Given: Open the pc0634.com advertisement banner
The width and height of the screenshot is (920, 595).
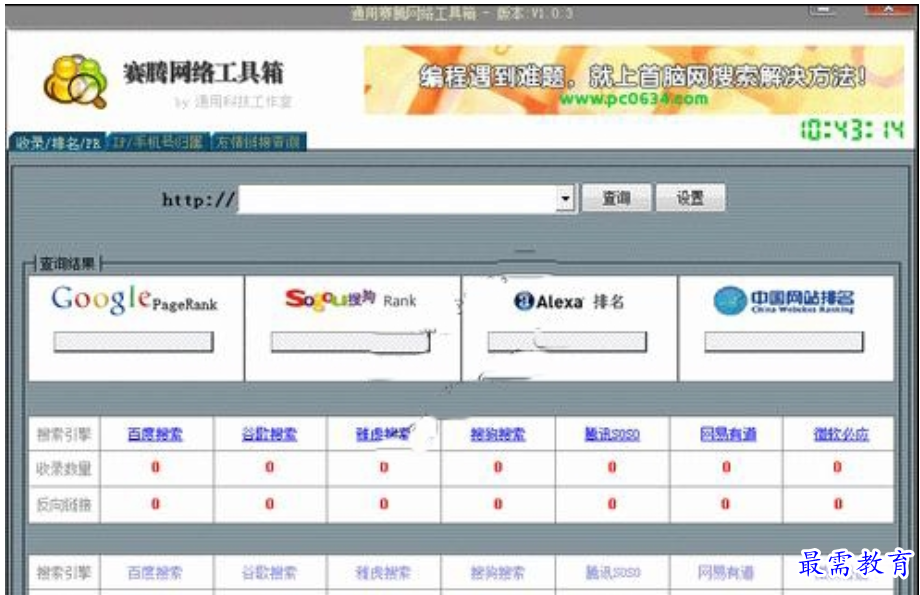Looking at the screenshot, I should (634, 80).
